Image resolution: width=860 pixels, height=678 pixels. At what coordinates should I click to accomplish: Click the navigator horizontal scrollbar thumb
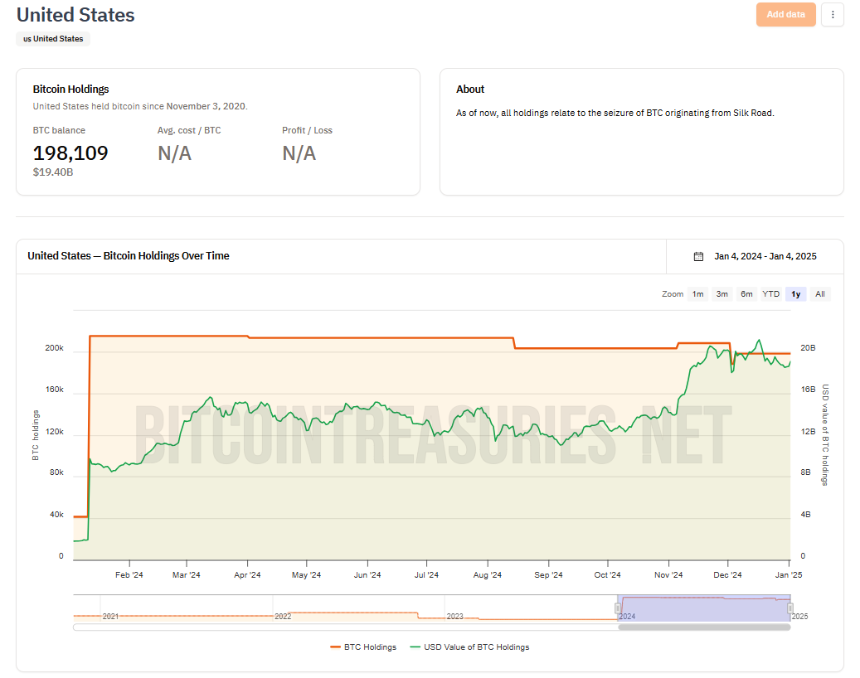(x=704, y=627)
